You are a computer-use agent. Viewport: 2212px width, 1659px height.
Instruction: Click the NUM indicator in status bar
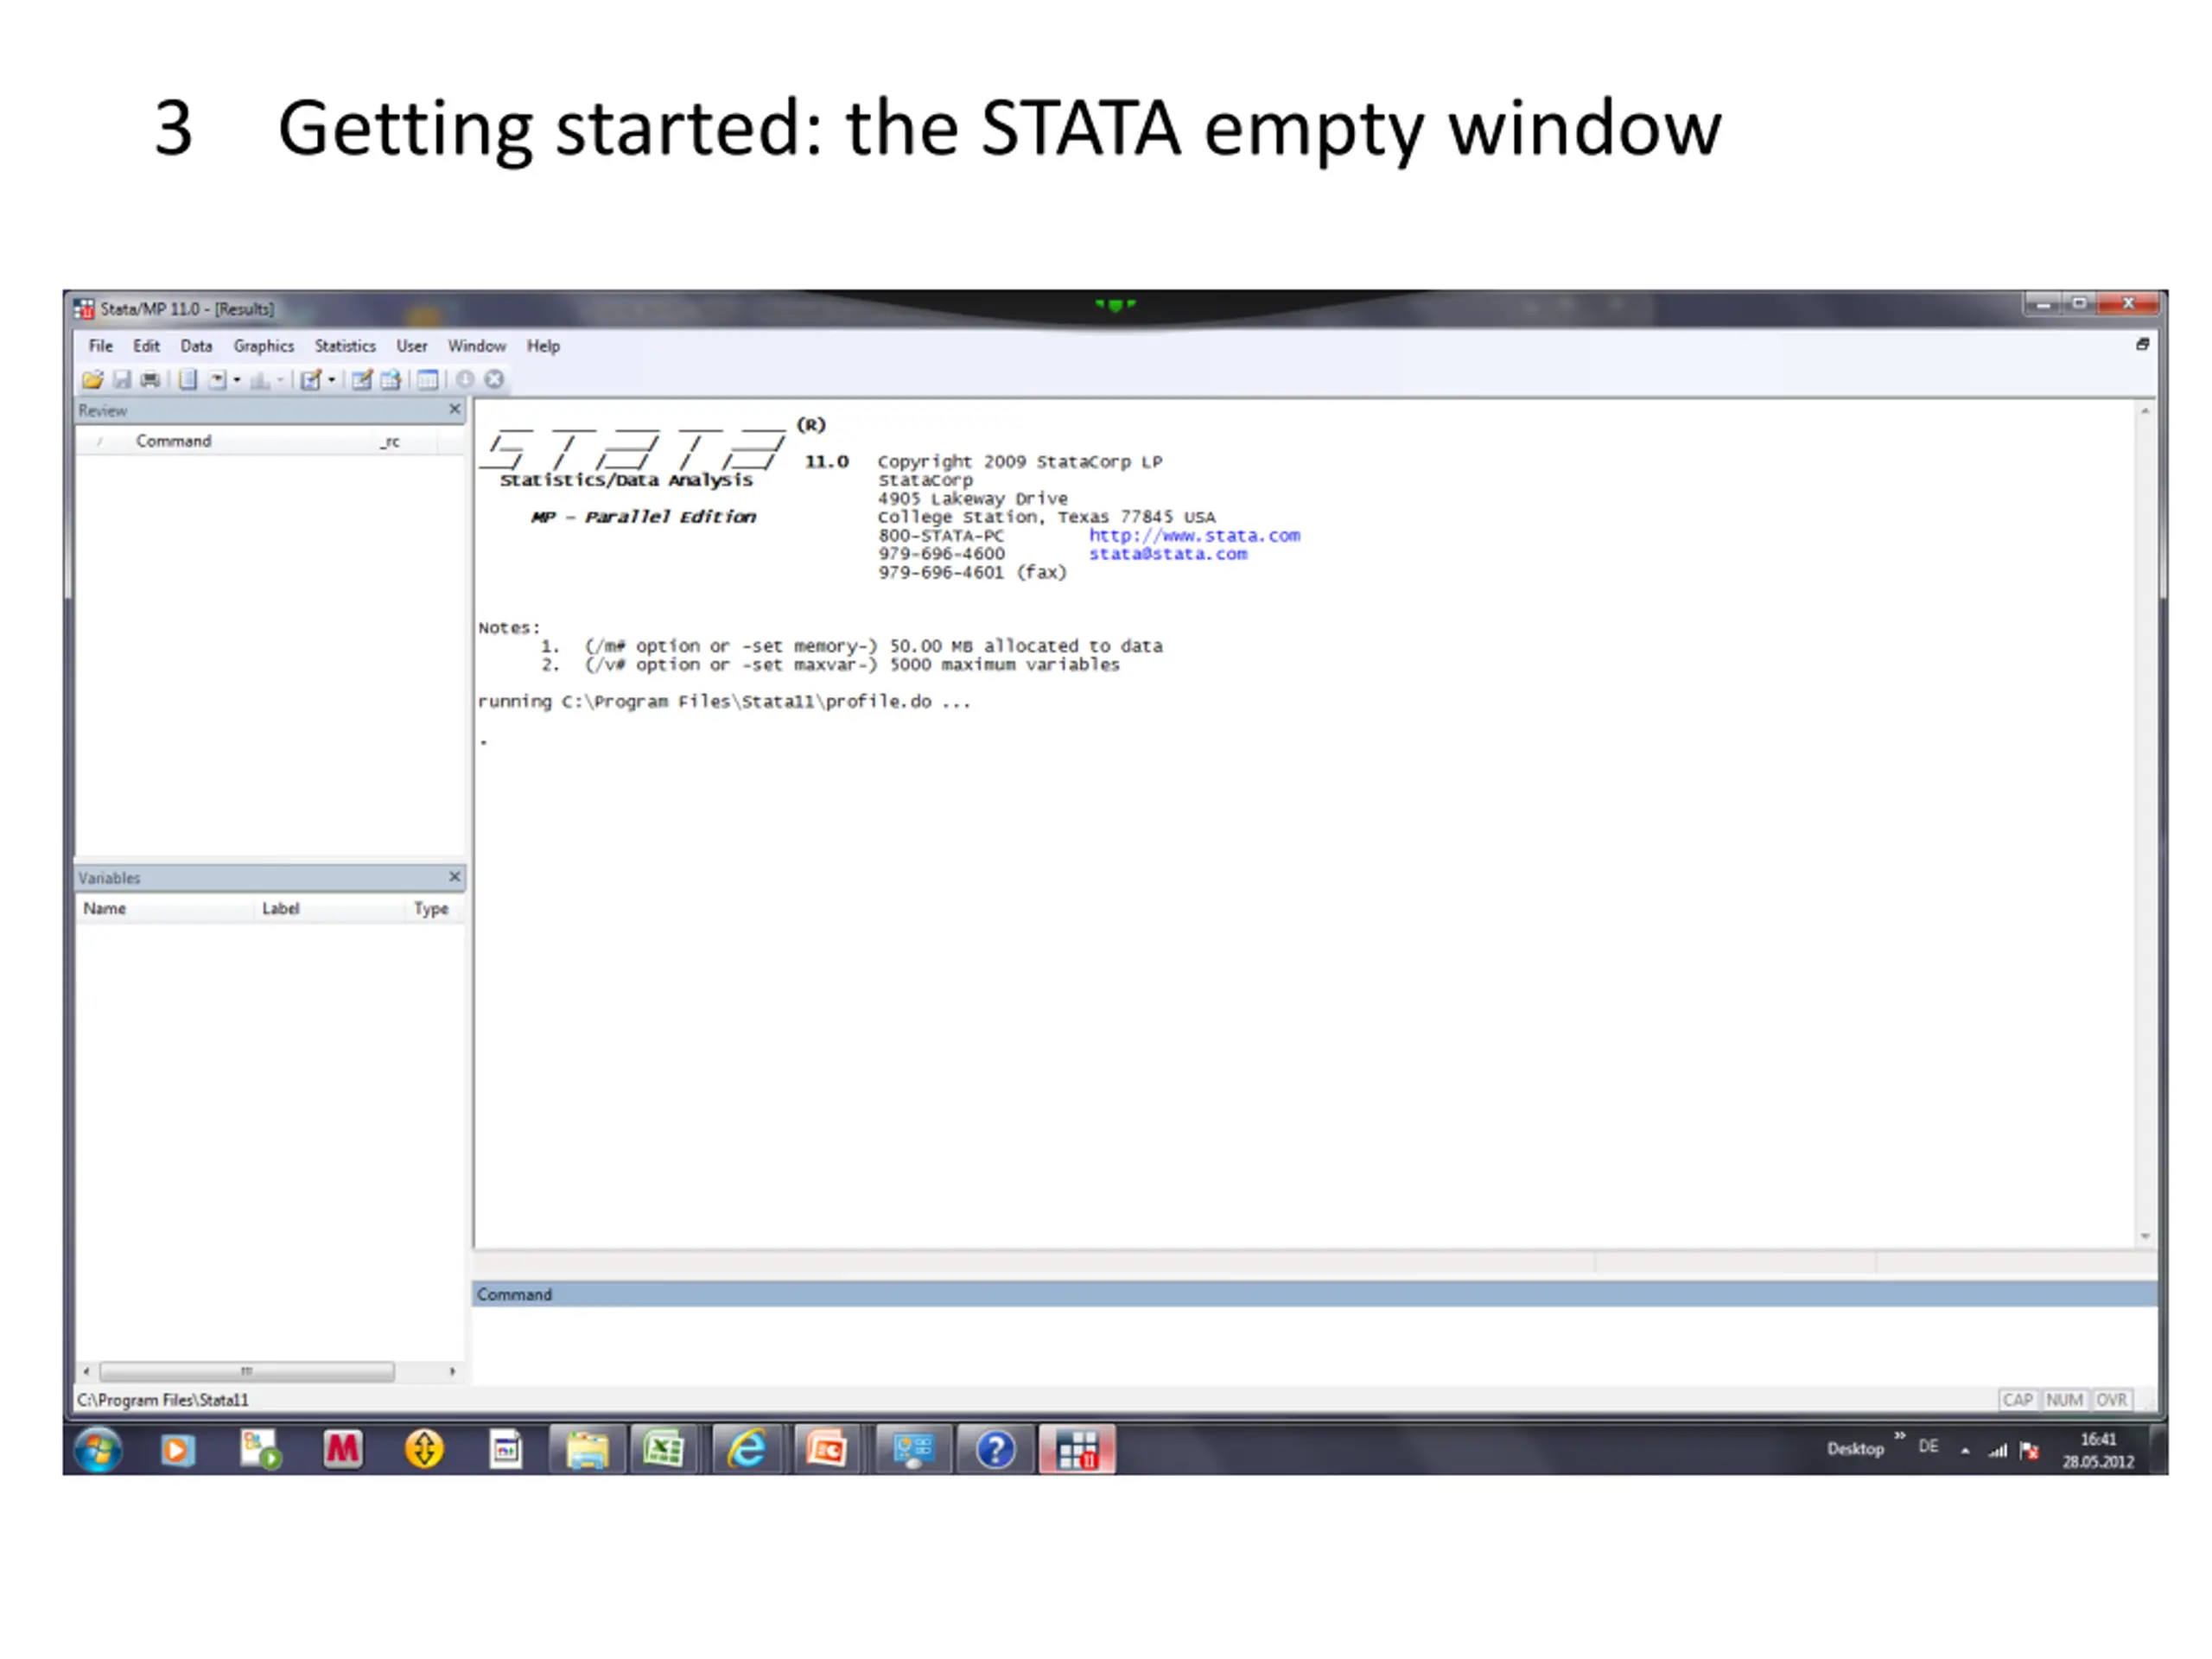click(2064, 1400)
